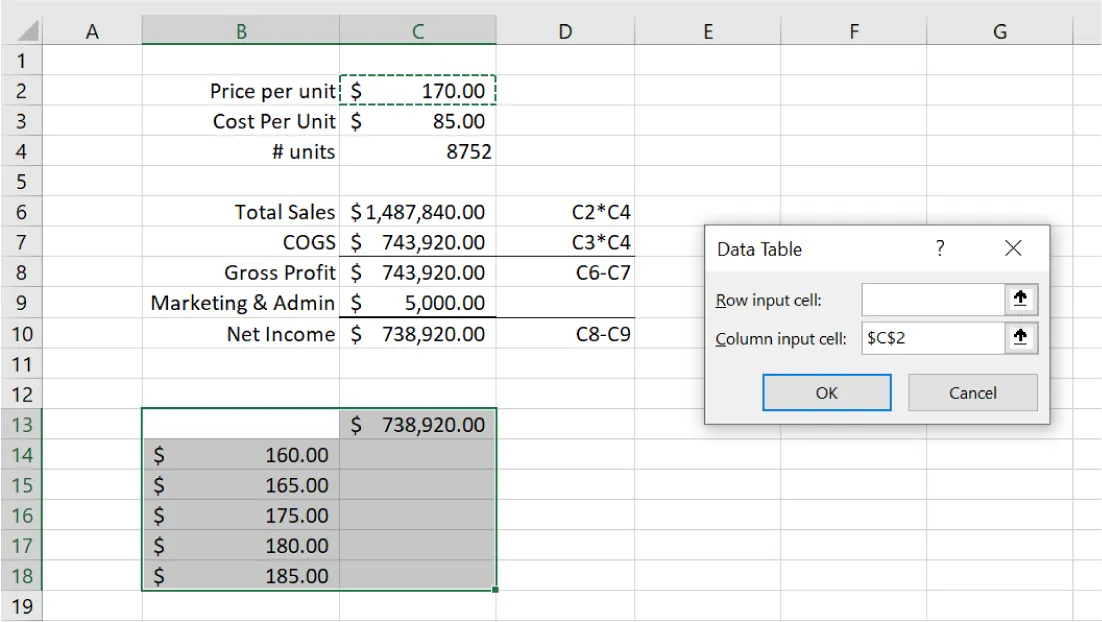Select cell C13 showing $738,920.00

418,424
